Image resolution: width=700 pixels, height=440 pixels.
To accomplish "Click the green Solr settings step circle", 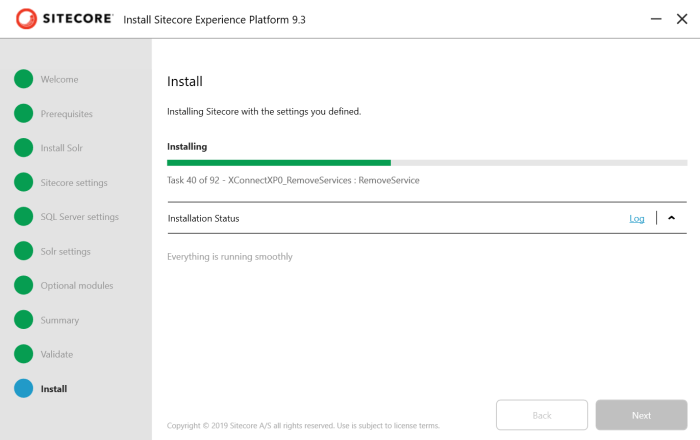I will pos(24,251).
